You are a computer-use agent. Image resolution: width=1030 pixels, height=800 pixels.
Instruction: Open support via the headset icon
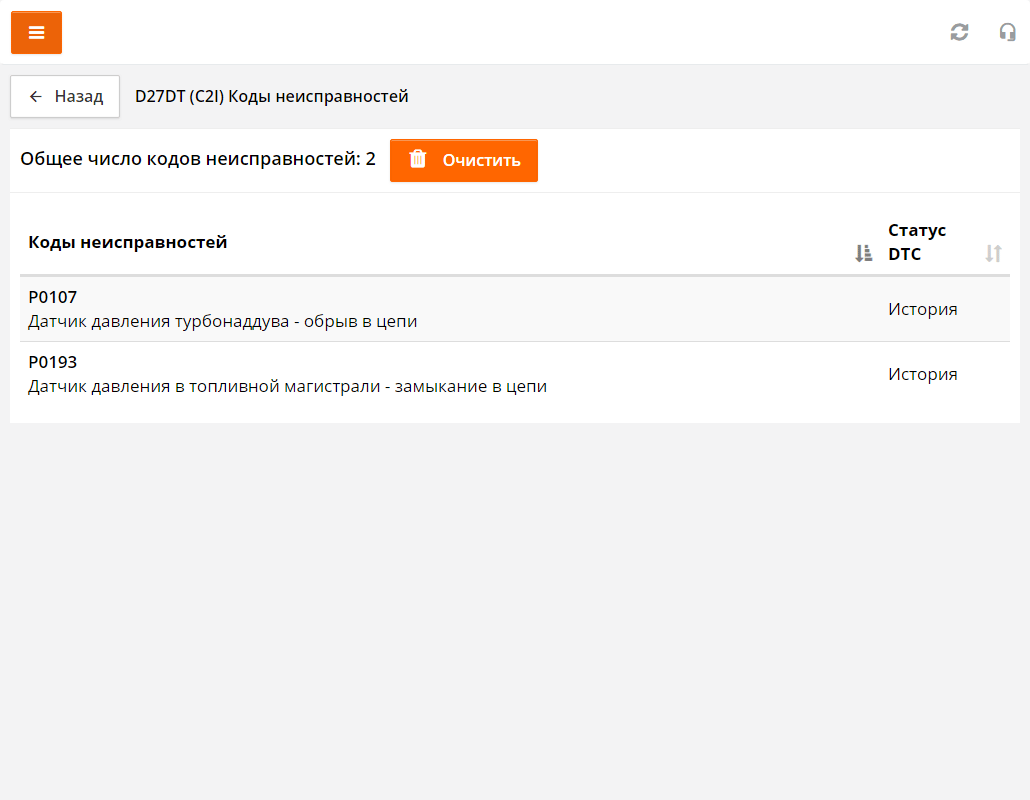[x=1007, y=32]
